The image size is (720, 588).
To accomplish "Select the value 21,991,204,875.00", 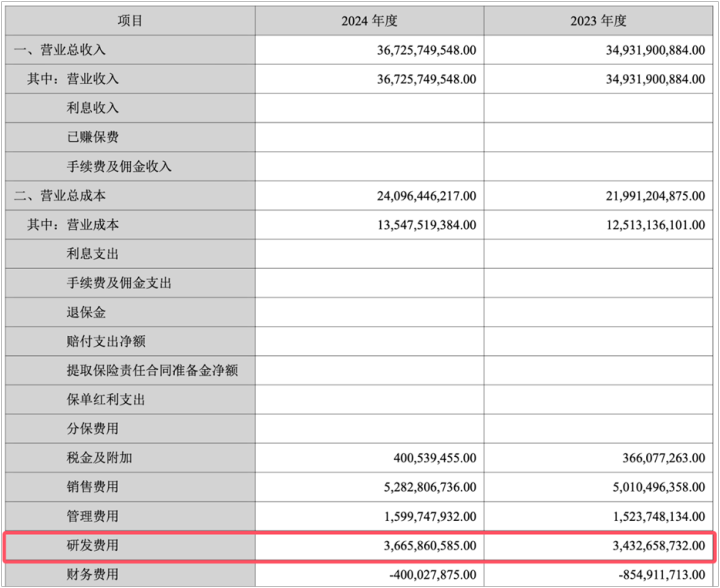I will coord(655,196).
